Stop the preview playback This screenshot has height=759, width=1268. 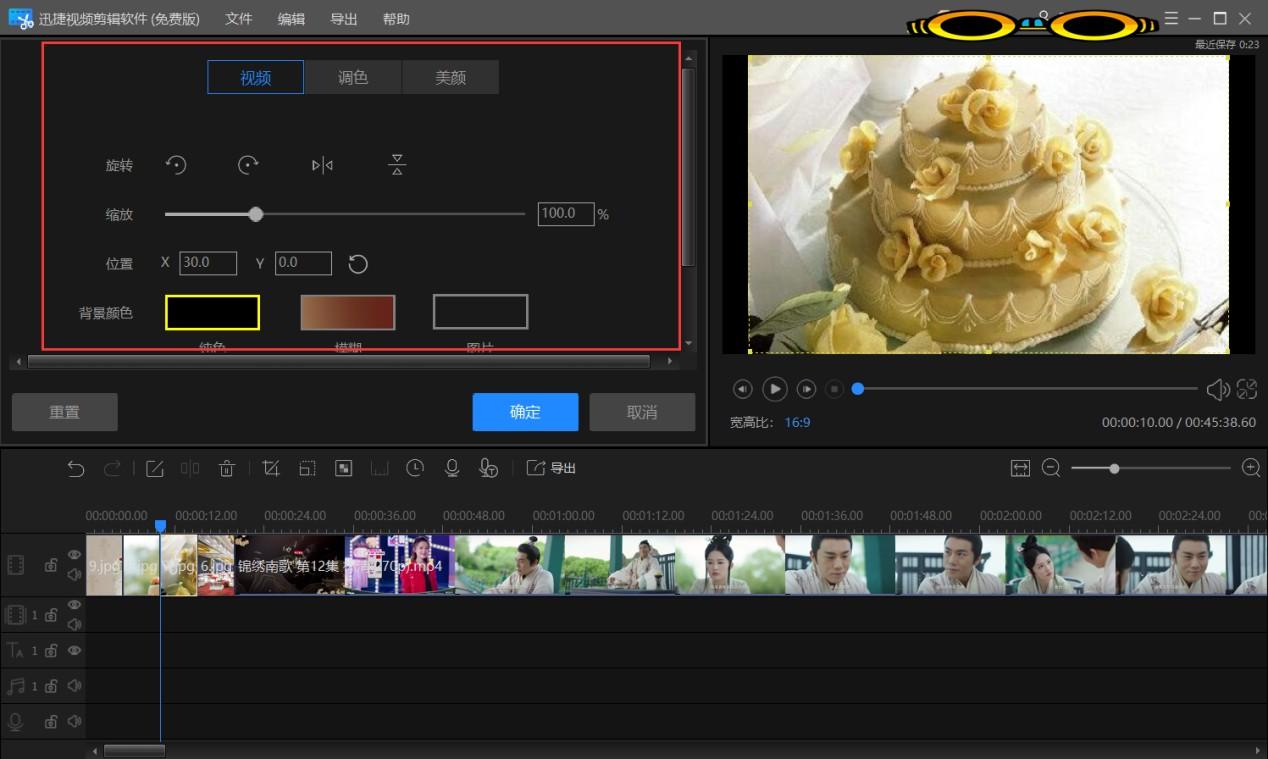[835, 389]
